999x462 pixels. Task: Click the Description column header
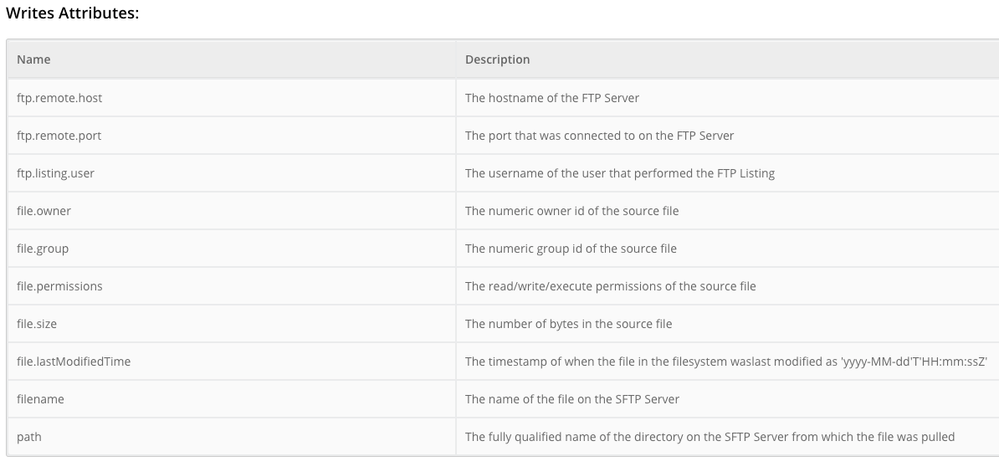497,59
